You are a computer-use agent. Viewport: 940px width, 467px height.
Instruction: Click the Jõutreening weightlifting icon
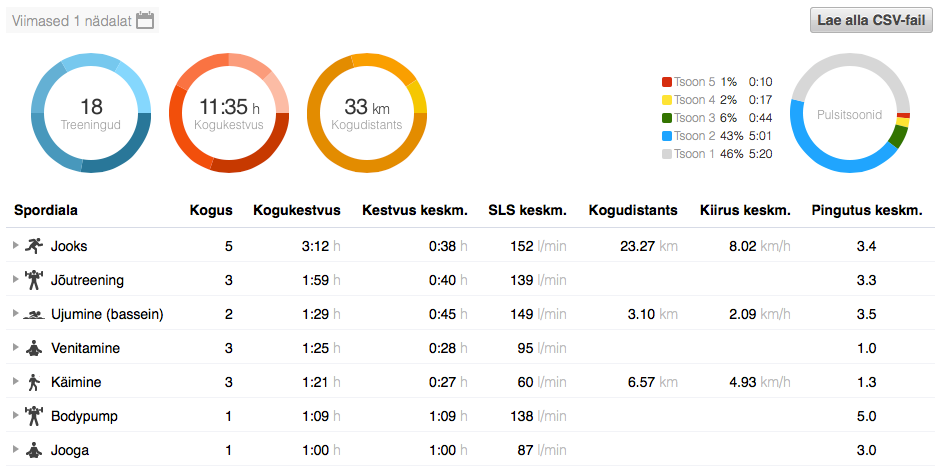coord(34,280)
